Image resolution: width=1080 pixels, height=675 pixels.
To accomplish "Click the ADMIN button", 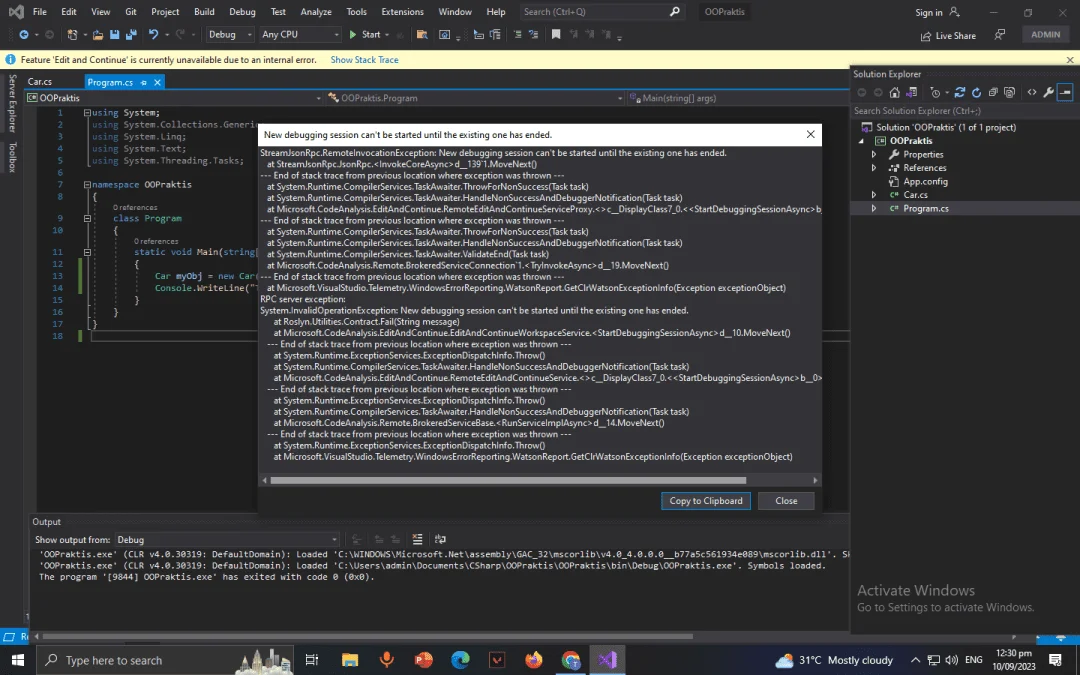I will click(x=1046, y=34).
